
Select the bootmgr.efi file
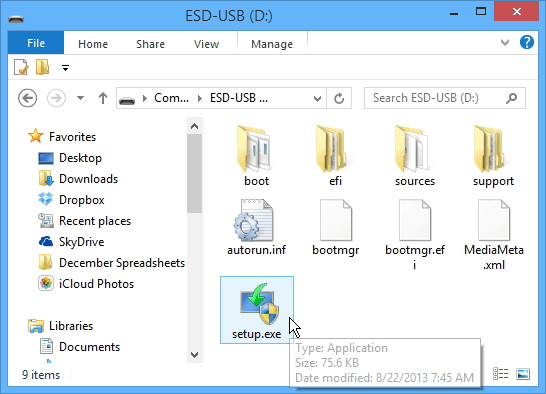tap(414, 234)
